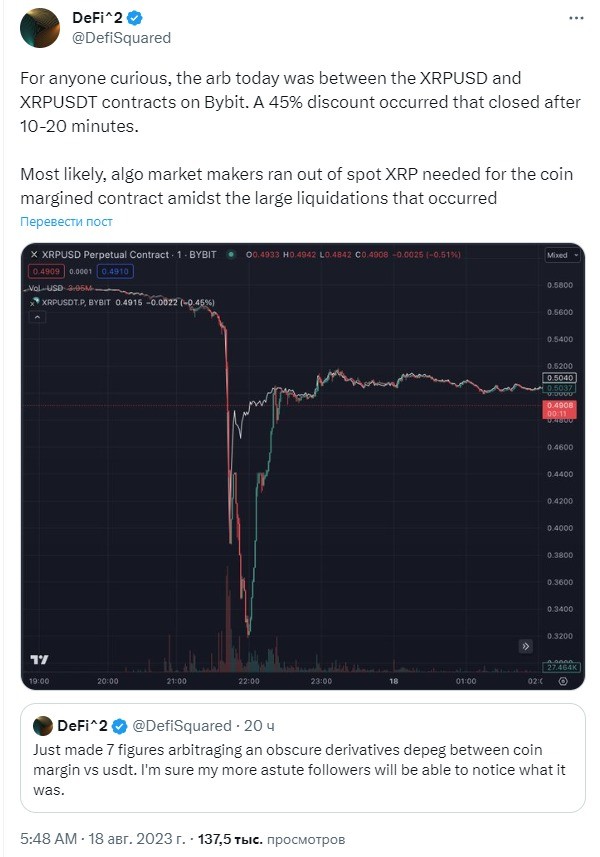Click the 22:00 marker on the time axis
This screenshot has width=600, height=857.
click(x=249, y=681)
